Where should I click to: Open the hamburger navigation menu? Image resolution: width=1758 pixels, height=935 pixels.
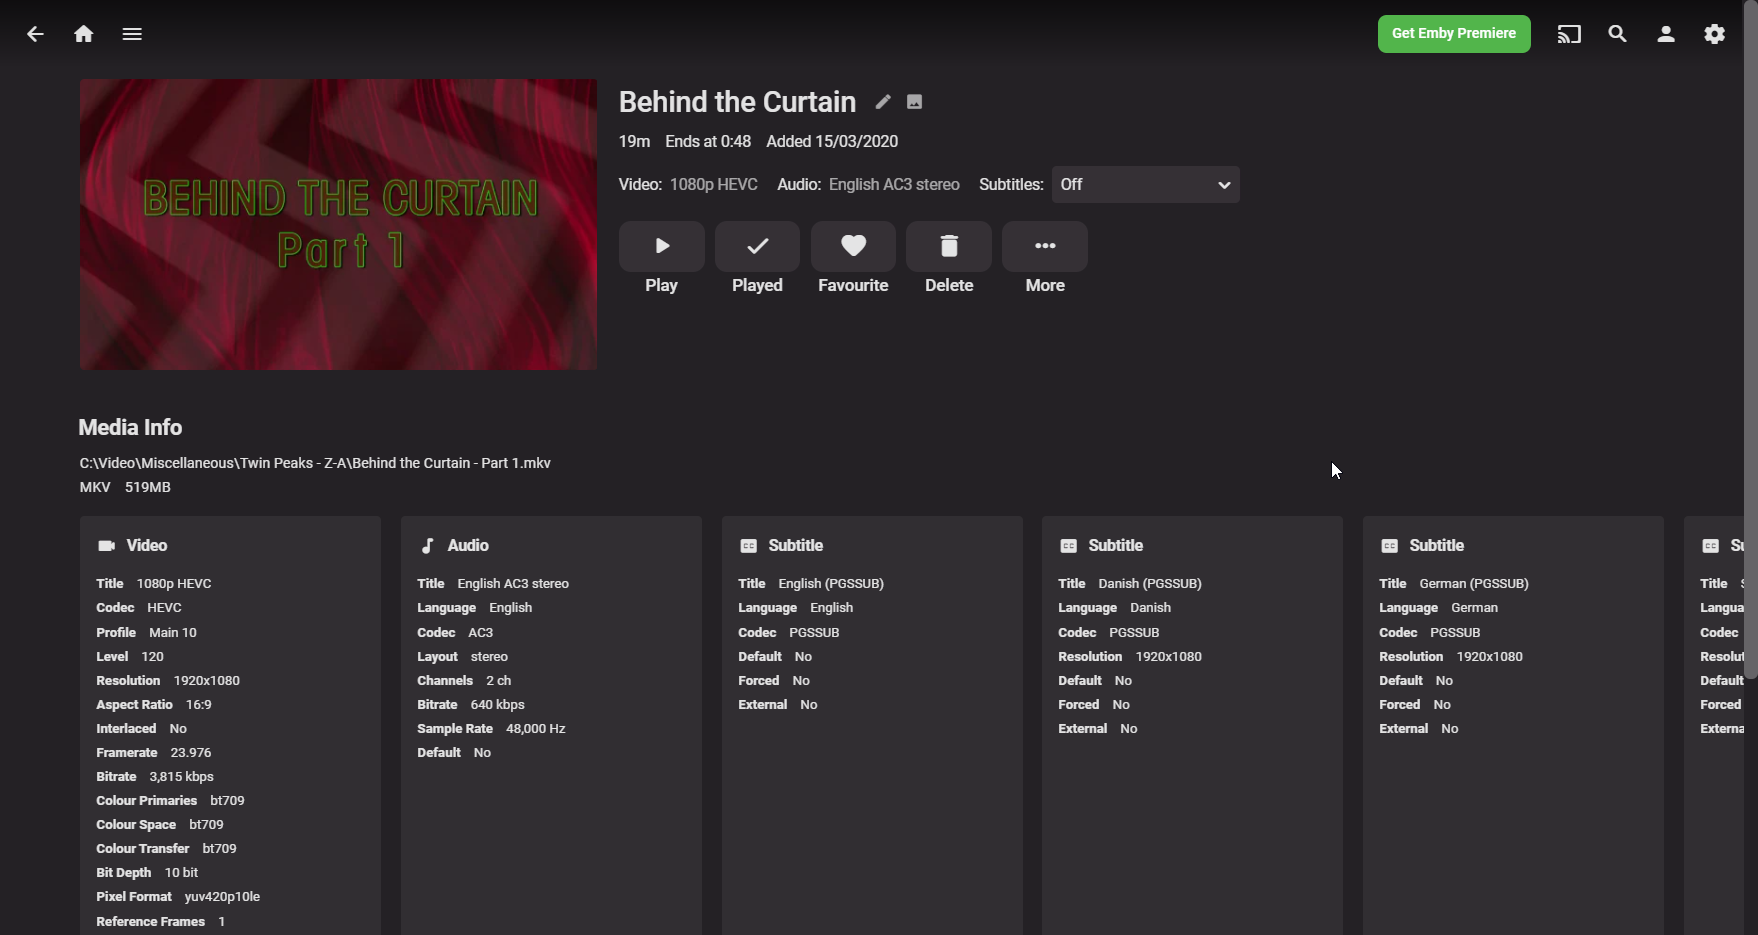click(132, 34)
